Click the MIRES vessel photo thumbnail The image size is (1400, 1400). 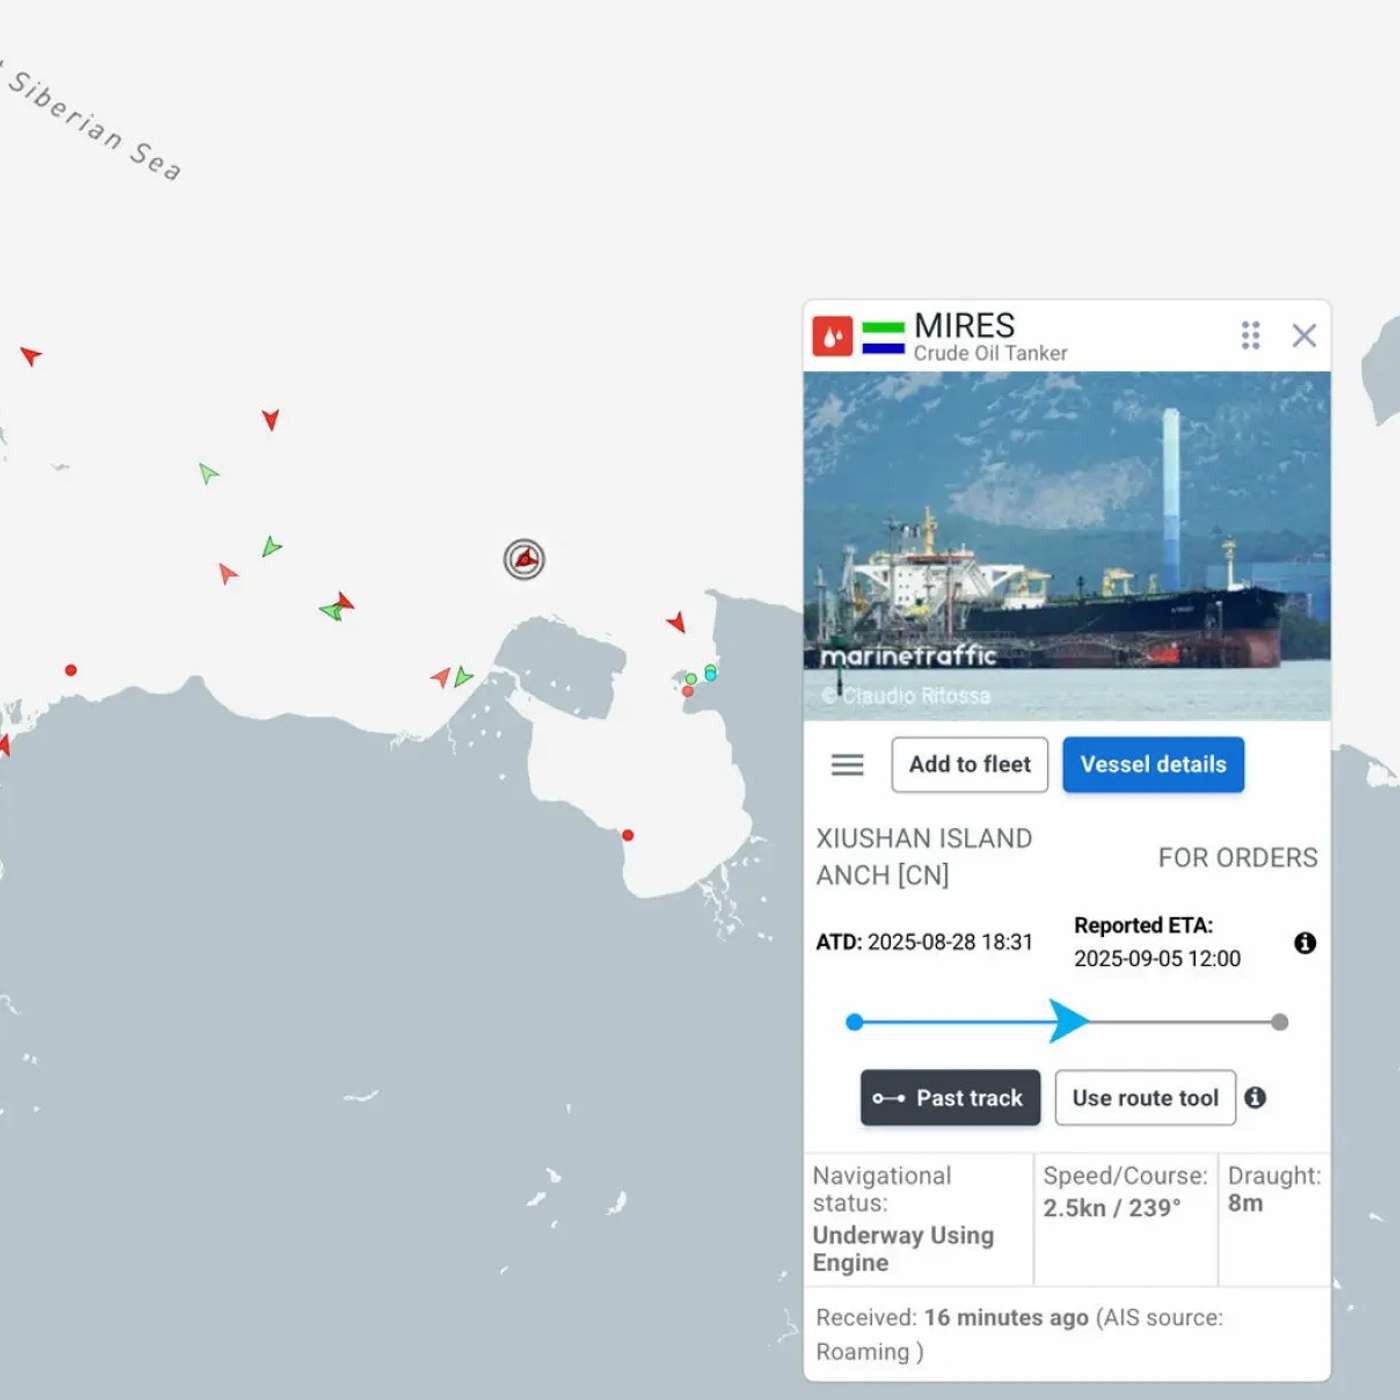click(x=1067, y=546)
